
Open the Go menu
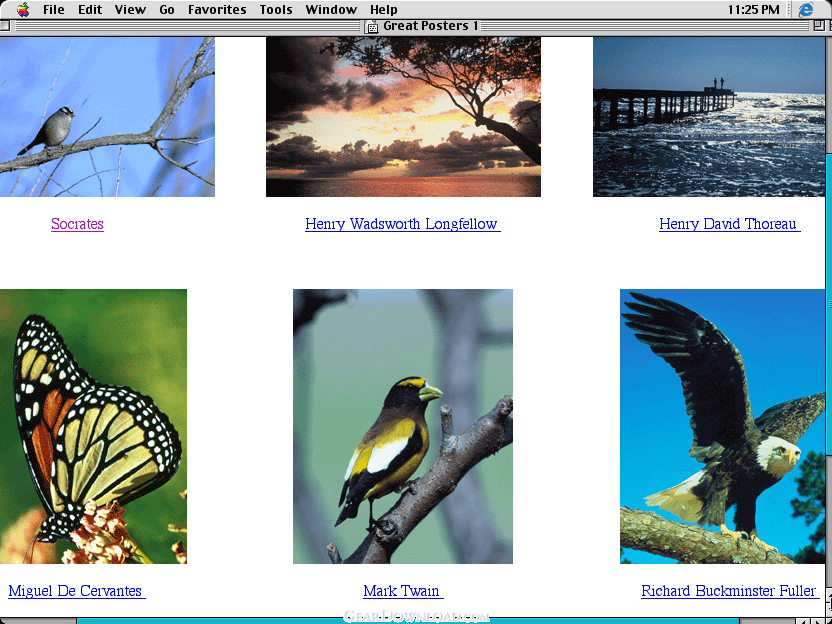167,10
